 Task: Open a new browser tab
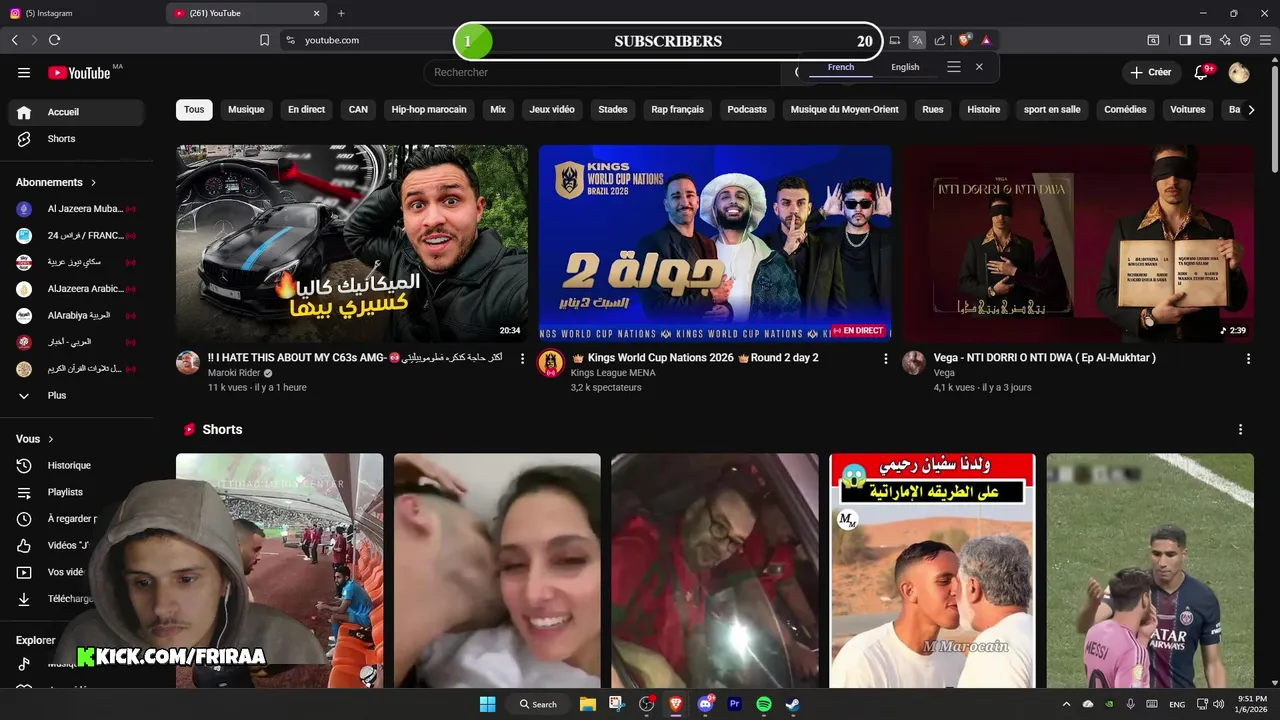point(341,13)
